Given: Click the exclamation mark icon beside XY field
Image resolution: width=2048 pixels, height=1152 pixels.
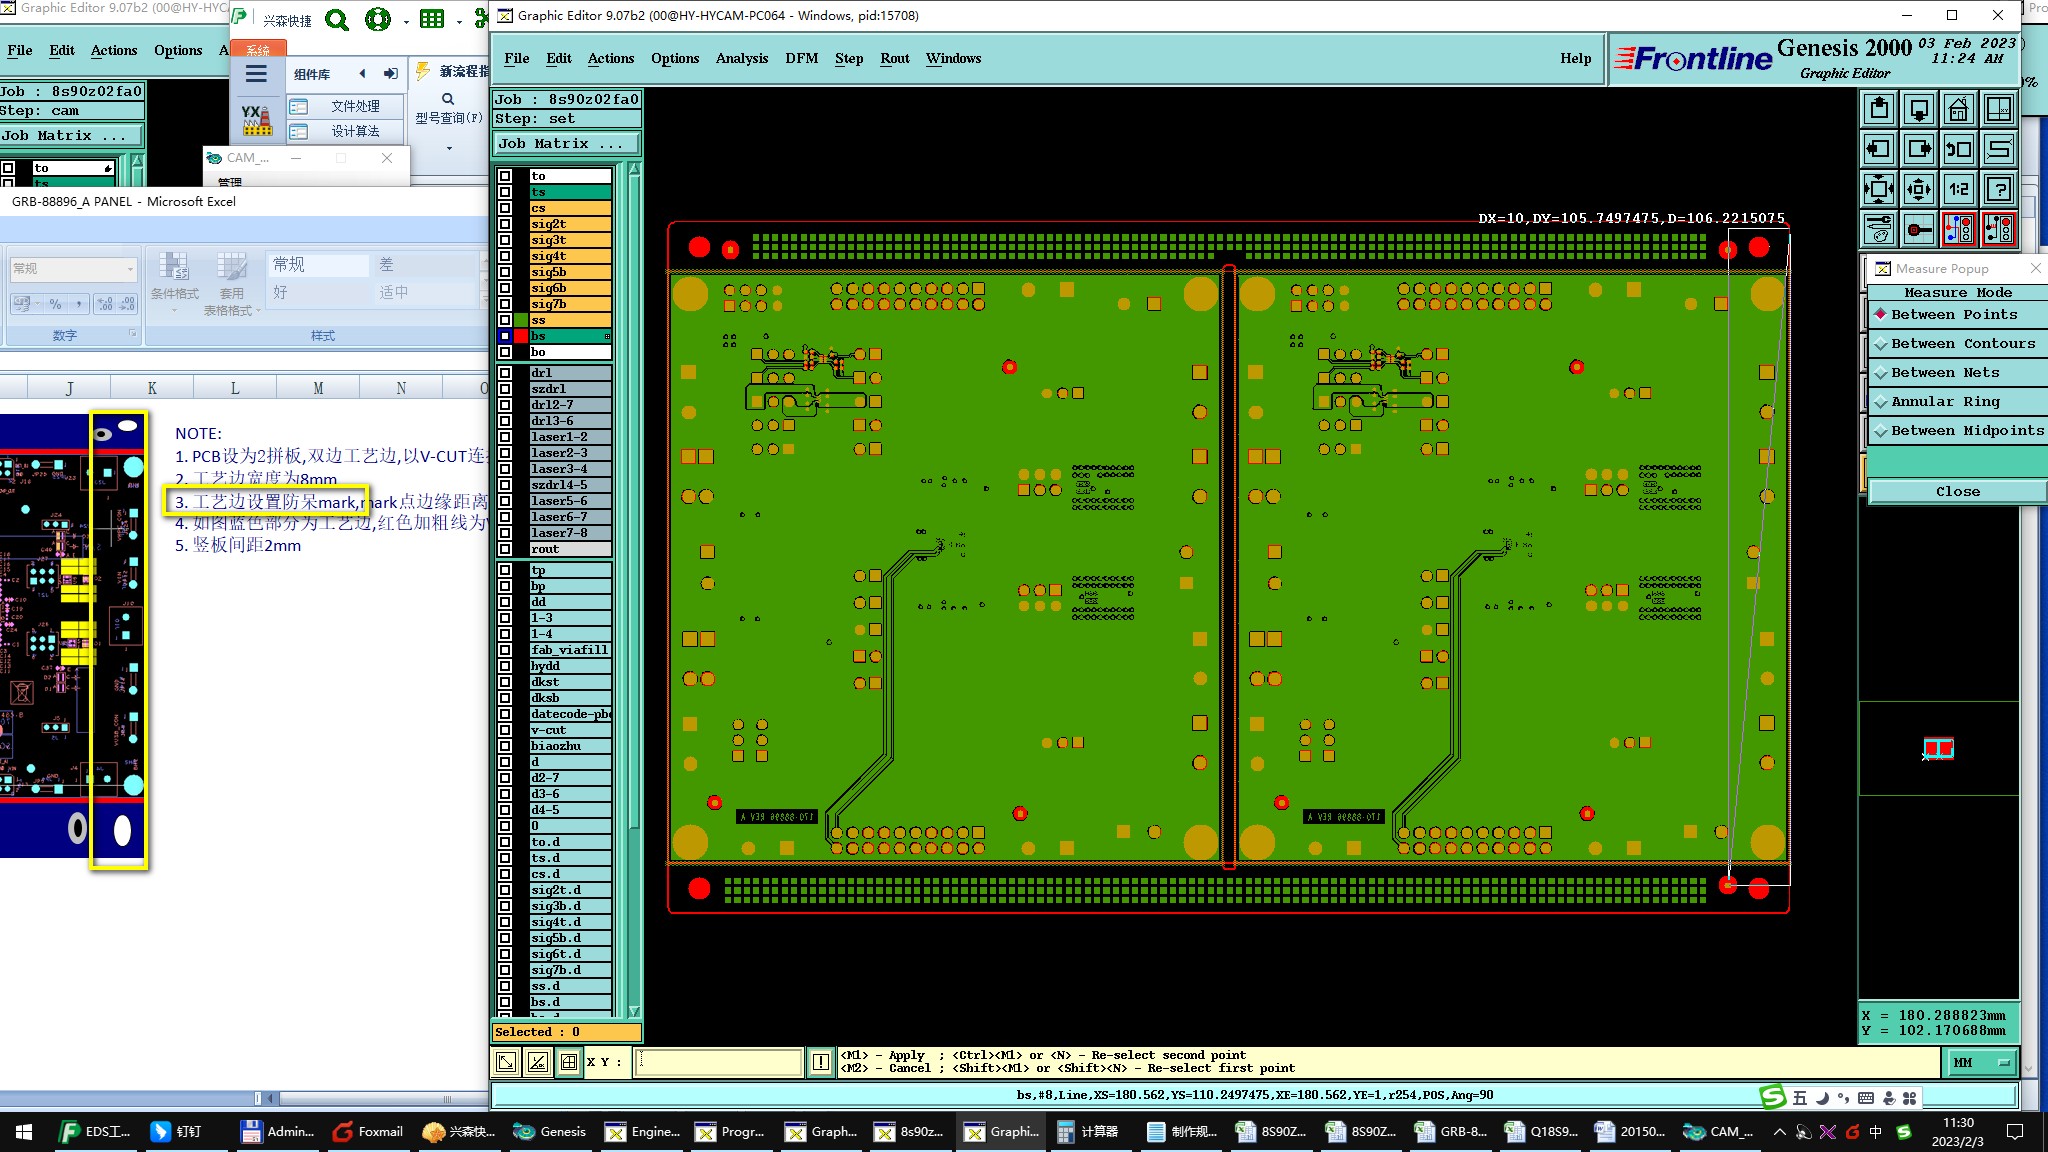Looking at the screenshot, I should pos(820,1062).
